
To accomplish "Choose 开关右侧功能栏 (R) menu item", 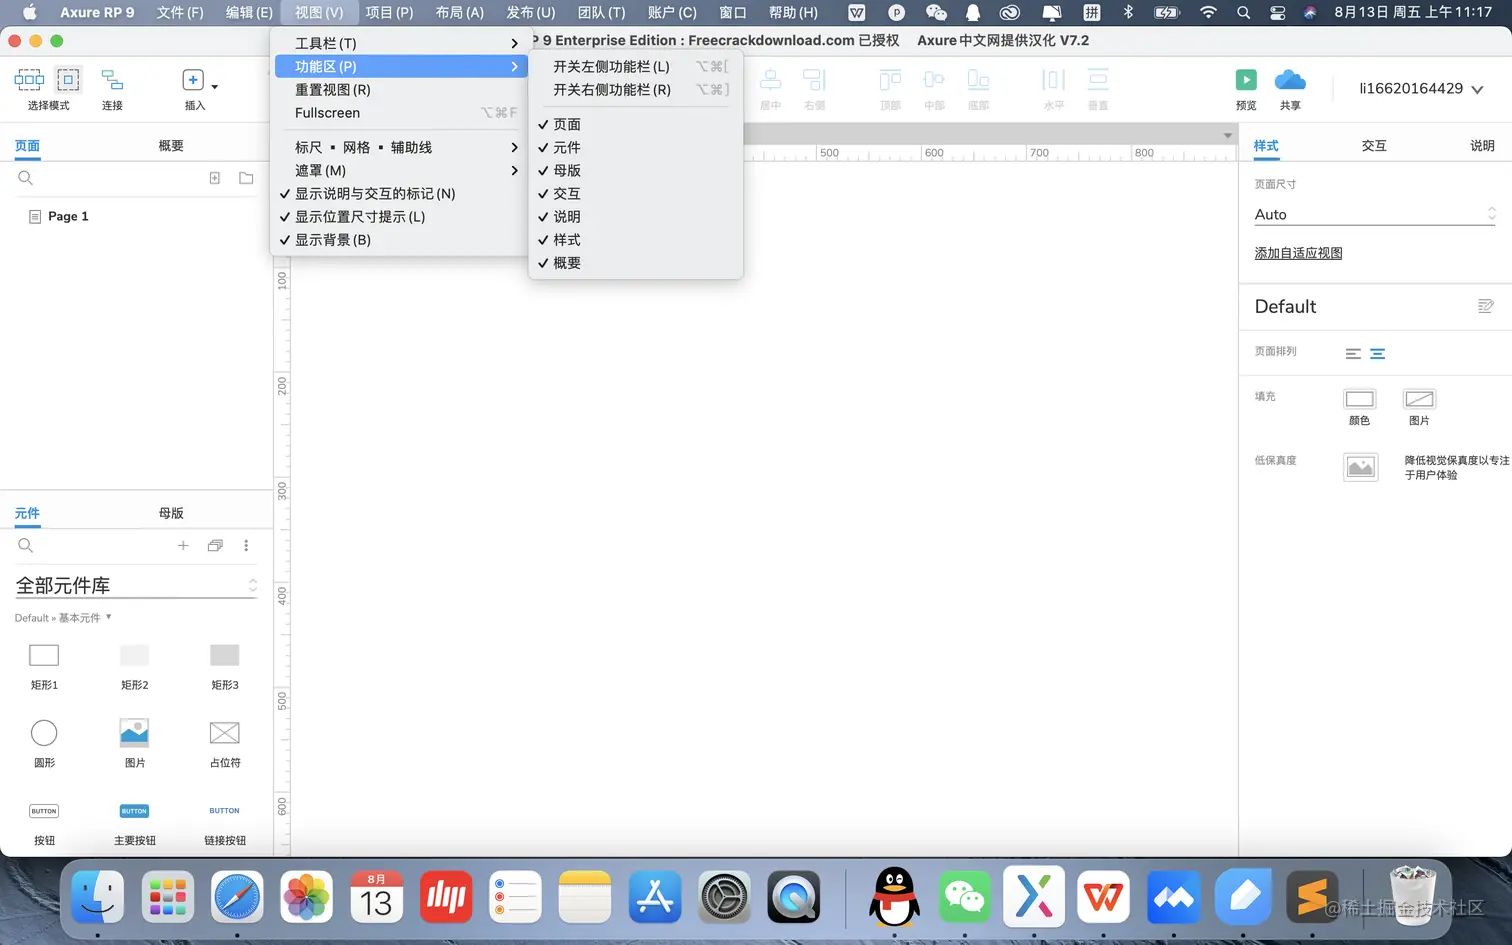I will (x=636, y=89).
